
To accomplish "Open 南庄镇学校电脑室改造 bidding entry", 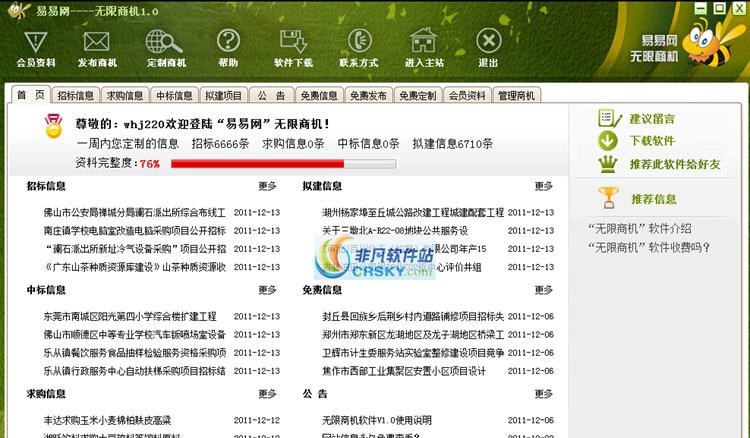I will pyautogui.click(x=134, y=230).
